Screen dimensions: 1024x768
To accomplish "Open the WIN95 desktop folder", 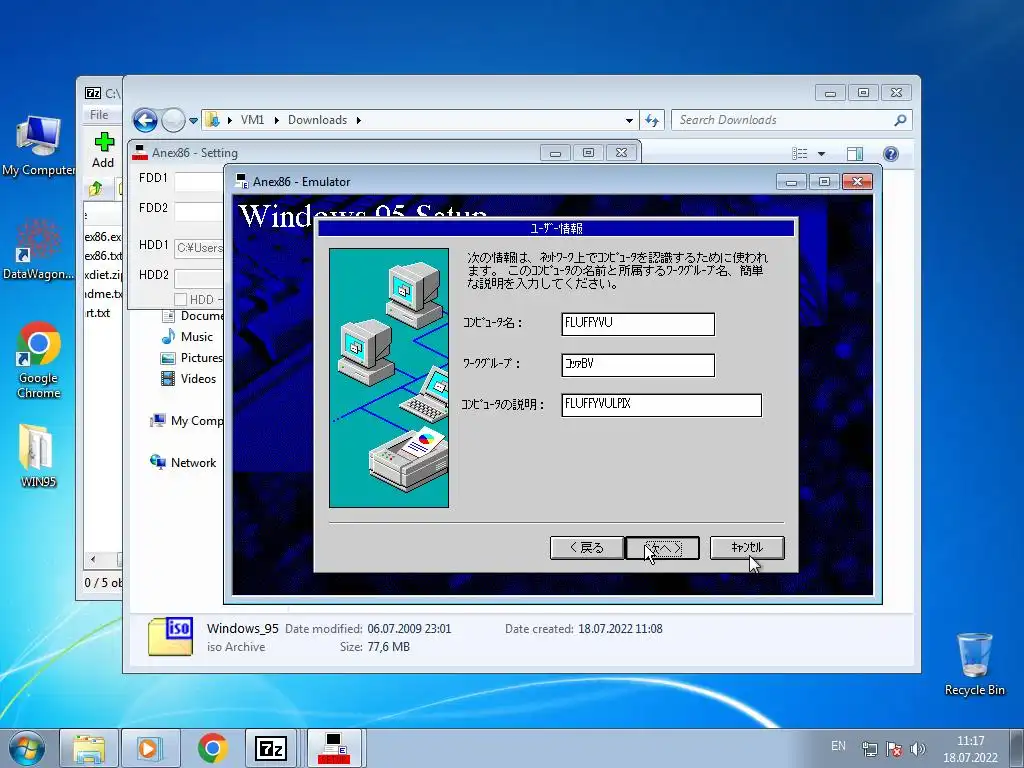I will coord(38,455).
